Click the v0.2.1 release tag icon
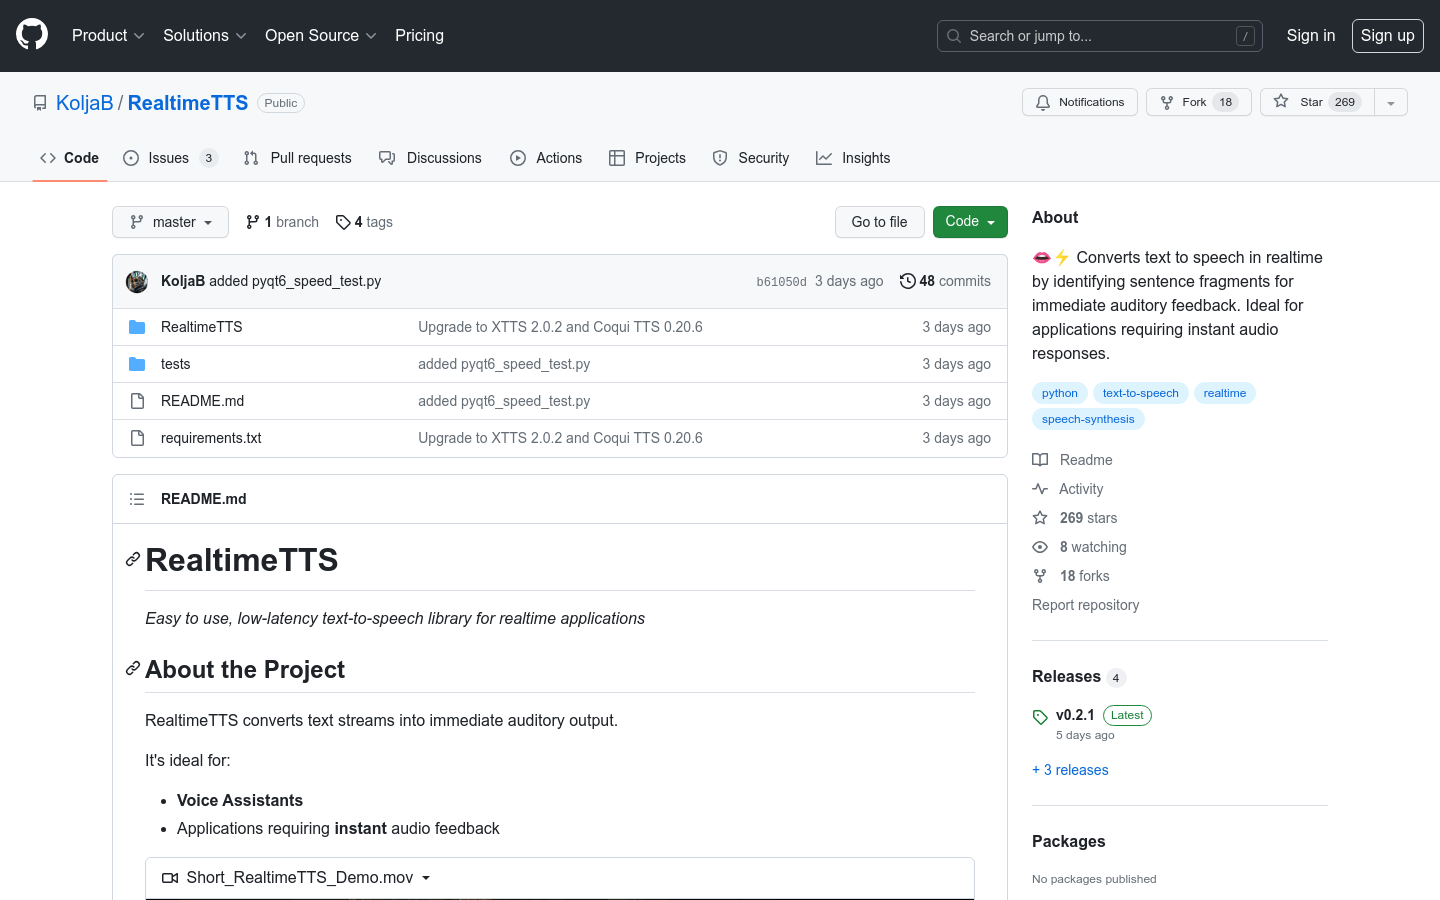 pyautogui.click(x=1040, y=717)
